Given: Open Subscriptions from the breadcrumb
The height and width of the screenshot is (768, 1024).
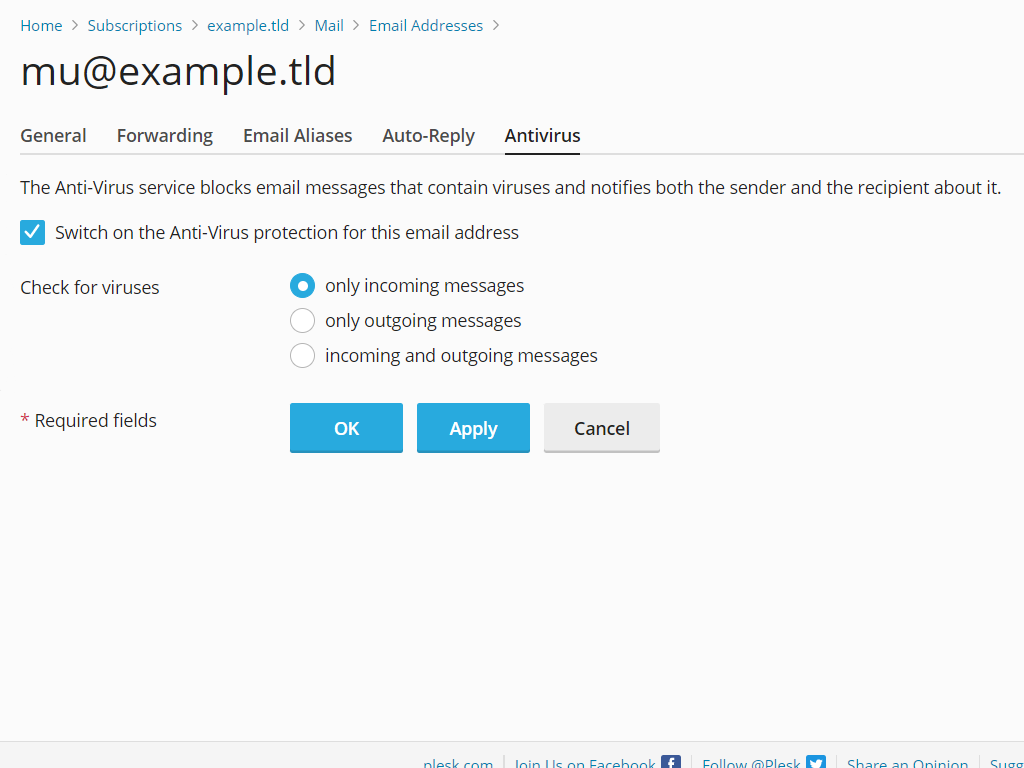Looking at the screenshot, I should tap(134, 25).
